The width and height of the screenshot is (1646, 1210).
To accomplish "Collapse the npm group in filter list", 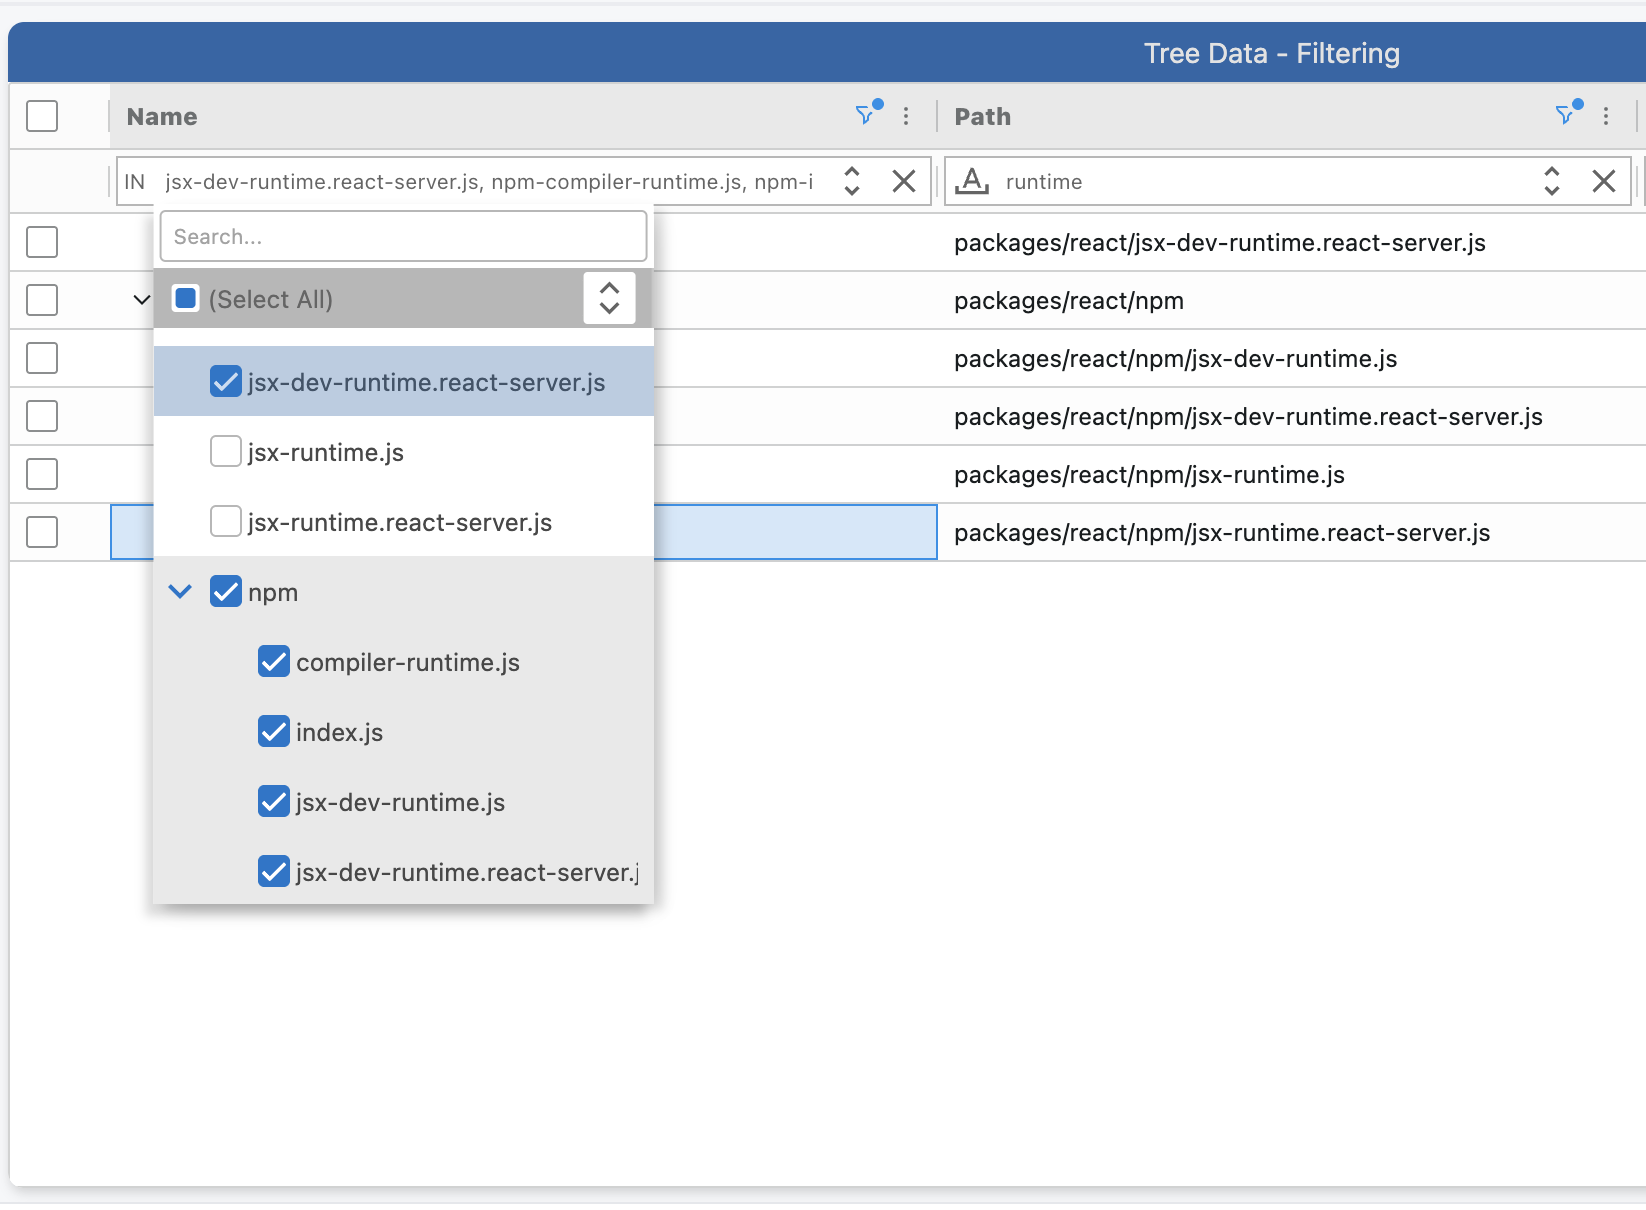I will [181, 592].
